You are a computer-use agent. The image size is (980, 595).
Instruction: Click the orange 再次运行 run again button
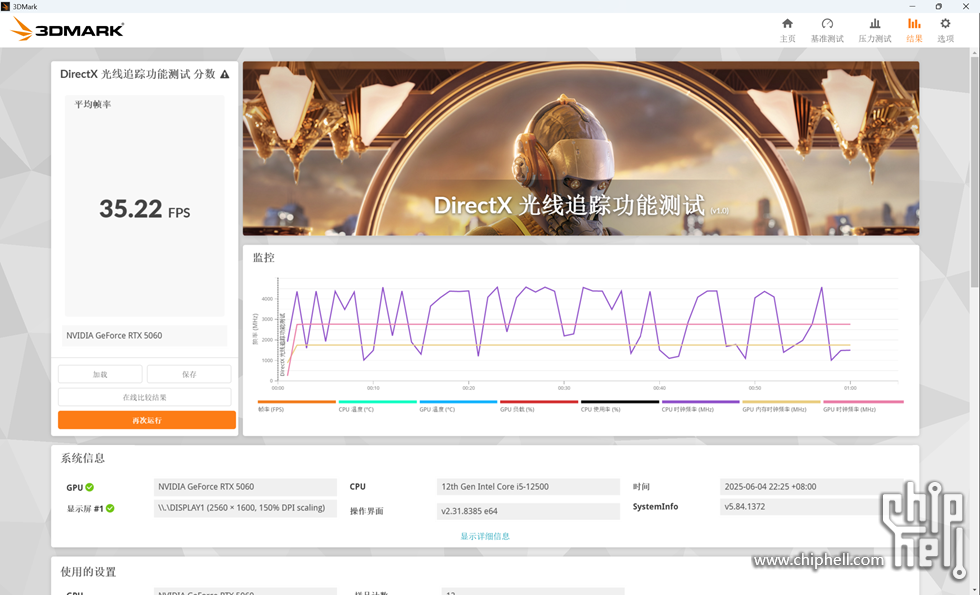147,420
